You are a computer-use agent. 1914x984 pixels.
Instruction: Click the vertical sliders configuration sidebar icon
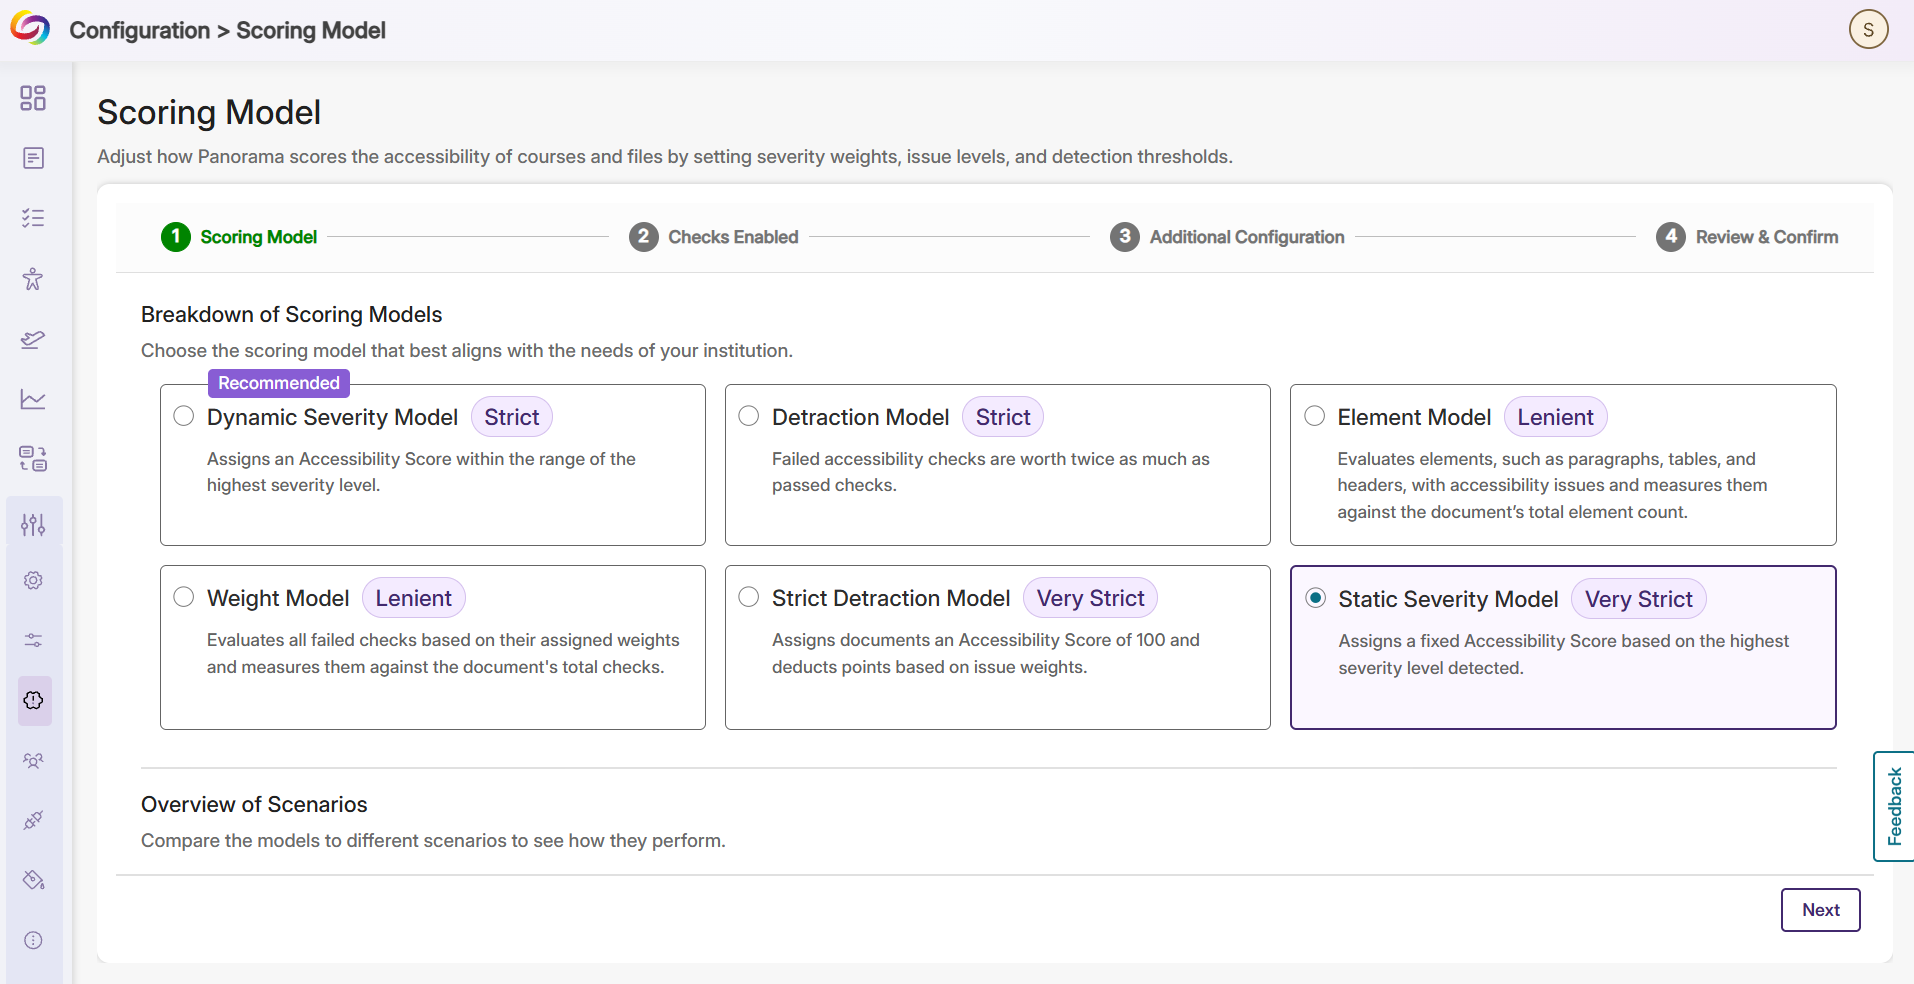coord(33,524)
